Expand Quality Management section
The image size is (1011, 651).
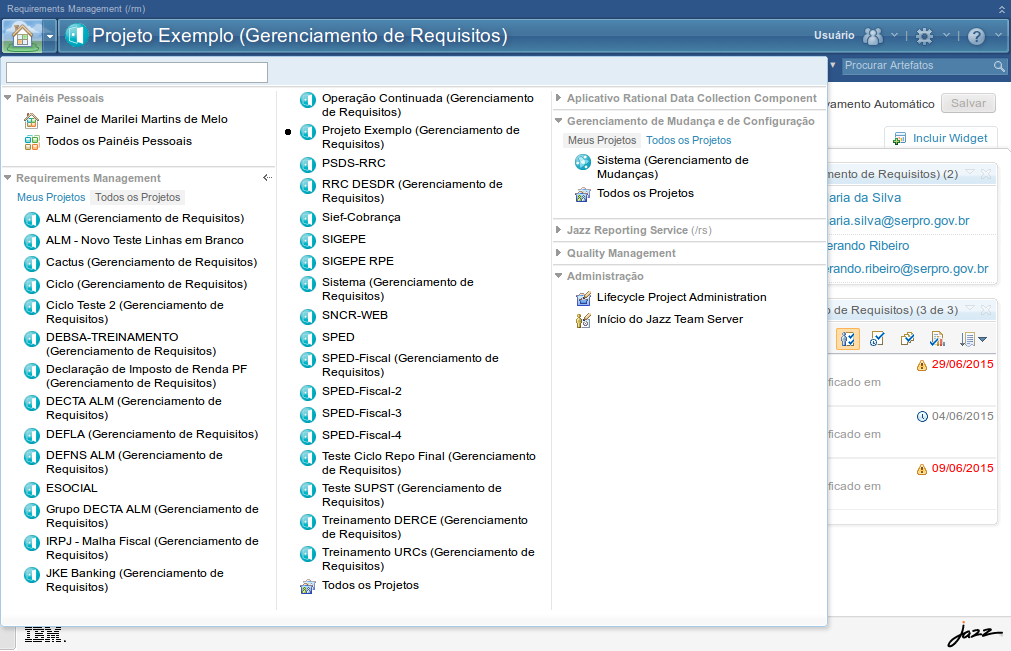(x=558, y=253)
